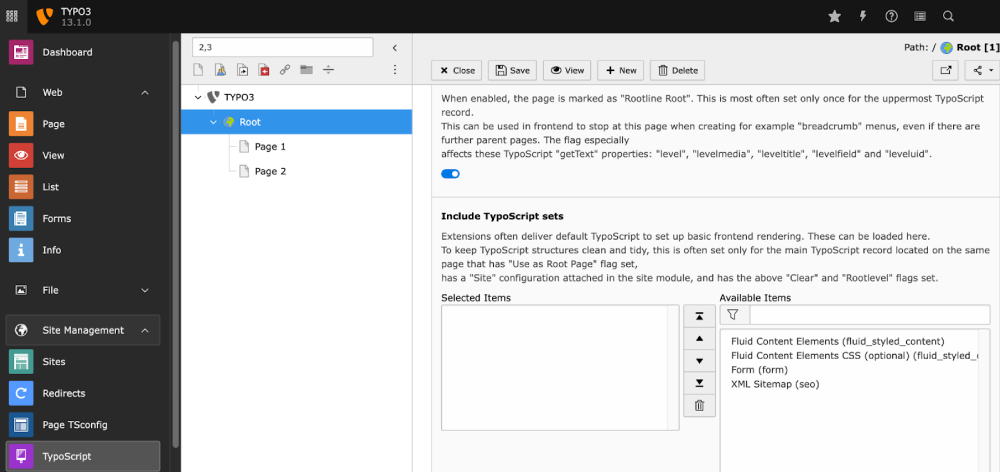Select the menu separator page icon
The height and width of the screenshot is (472, 1000).
point(328,70)
